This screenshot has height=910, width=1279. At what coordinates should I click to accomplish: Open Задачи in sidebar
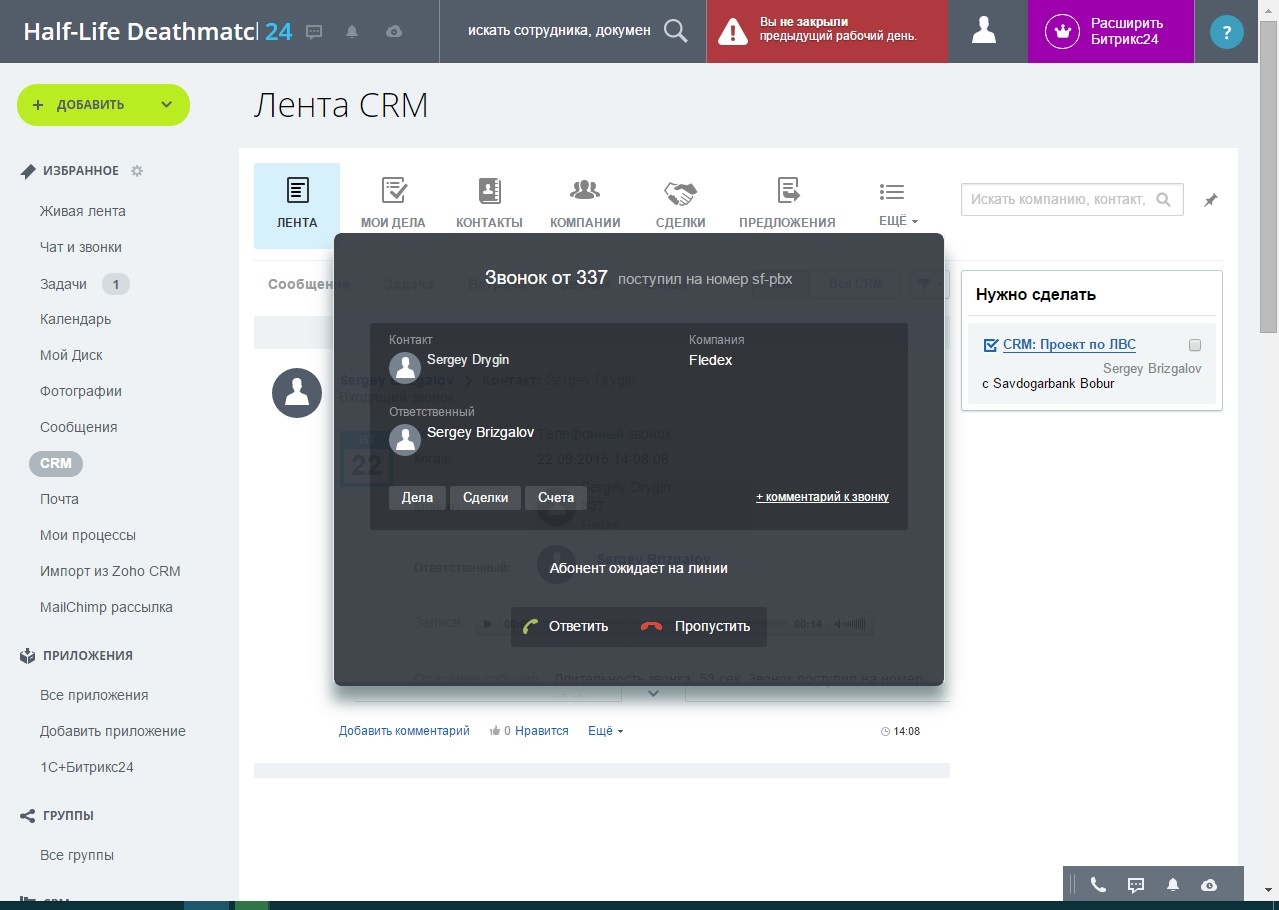coord(63,284)
